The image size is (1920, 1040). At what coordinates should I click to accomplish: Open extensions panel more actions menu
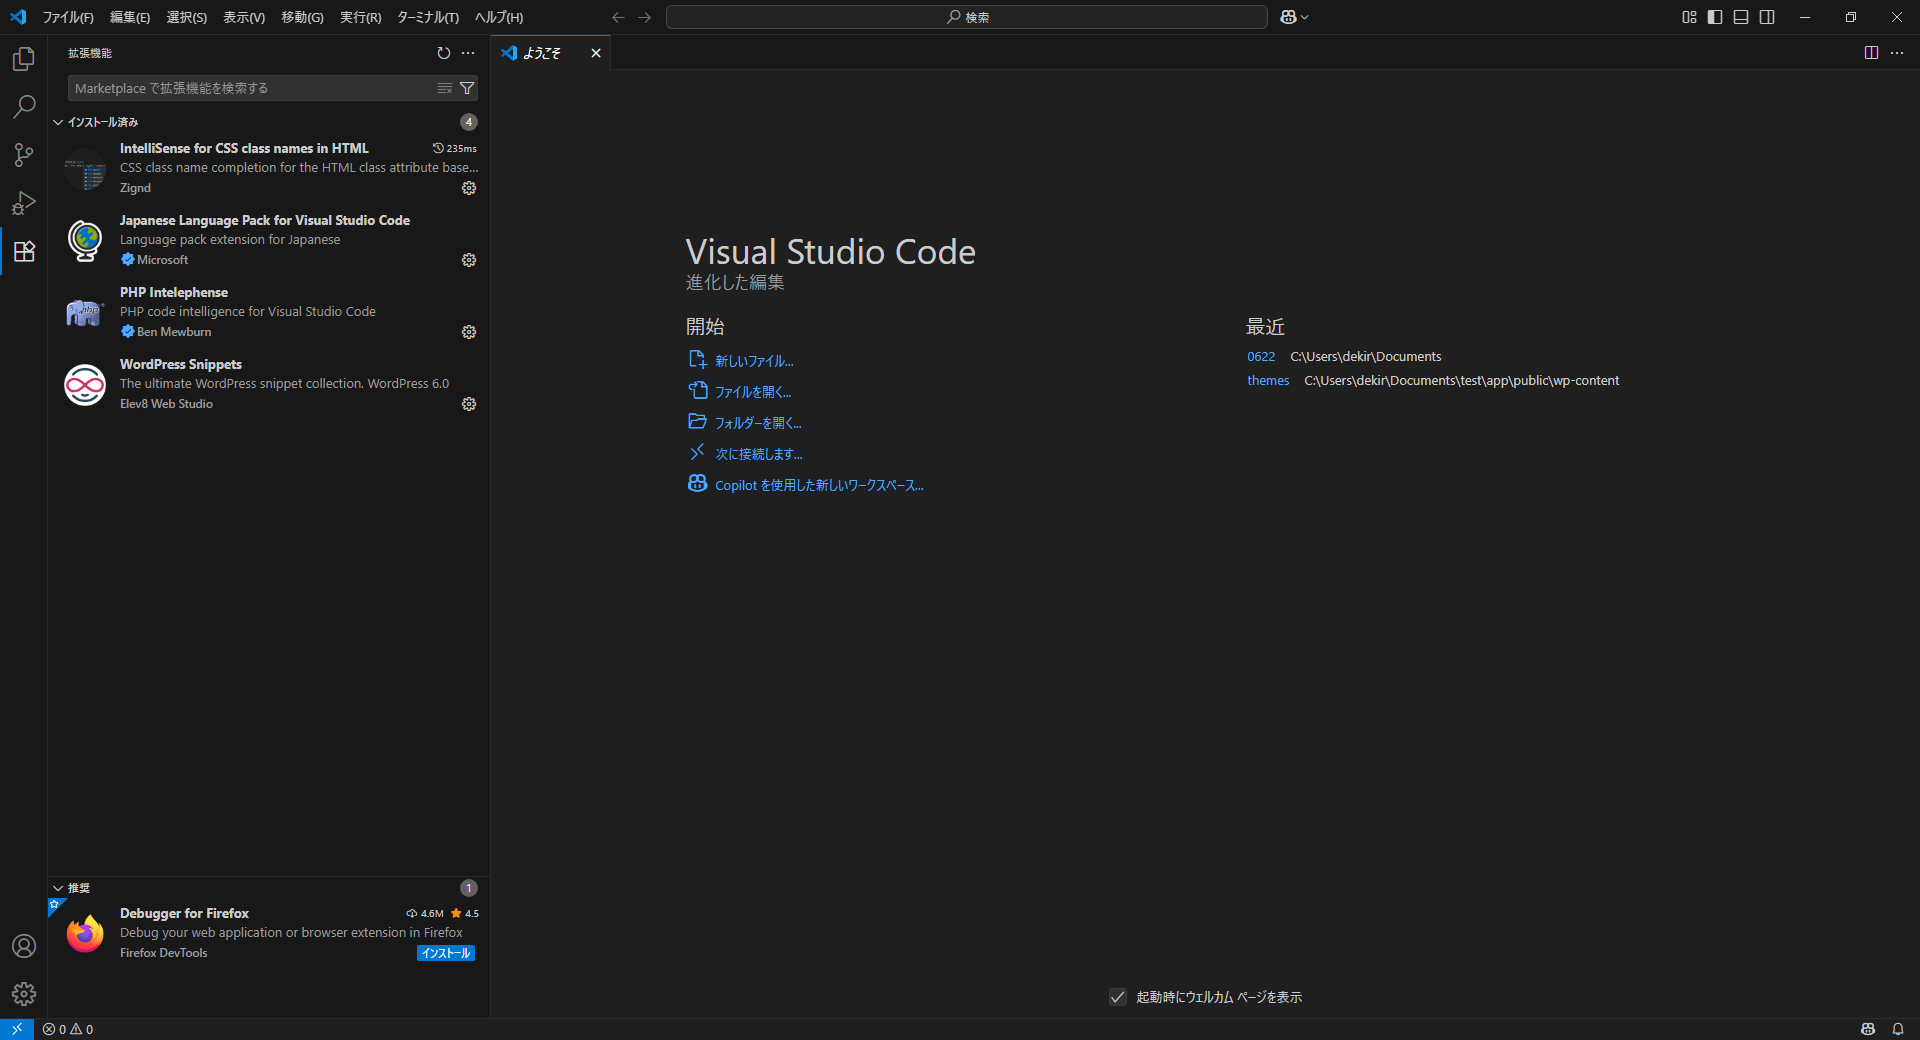(x=468, y=53)
